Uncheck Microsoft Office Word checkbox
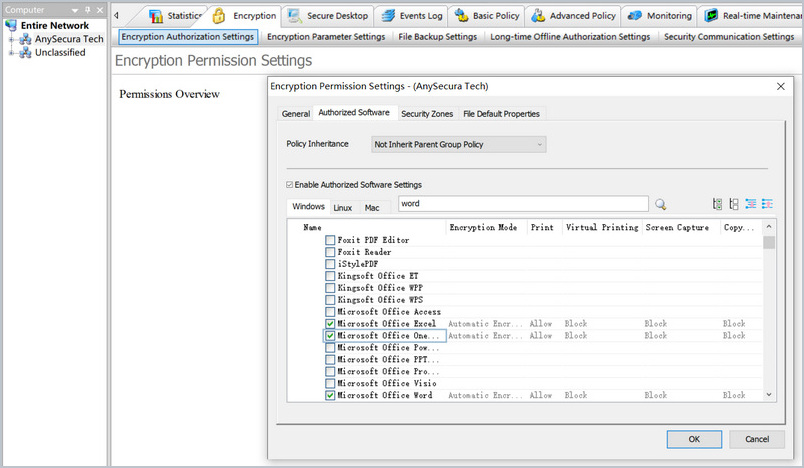The height and width of the screenshot is (468, 804). pyautogui.click(x=330, y=395)
